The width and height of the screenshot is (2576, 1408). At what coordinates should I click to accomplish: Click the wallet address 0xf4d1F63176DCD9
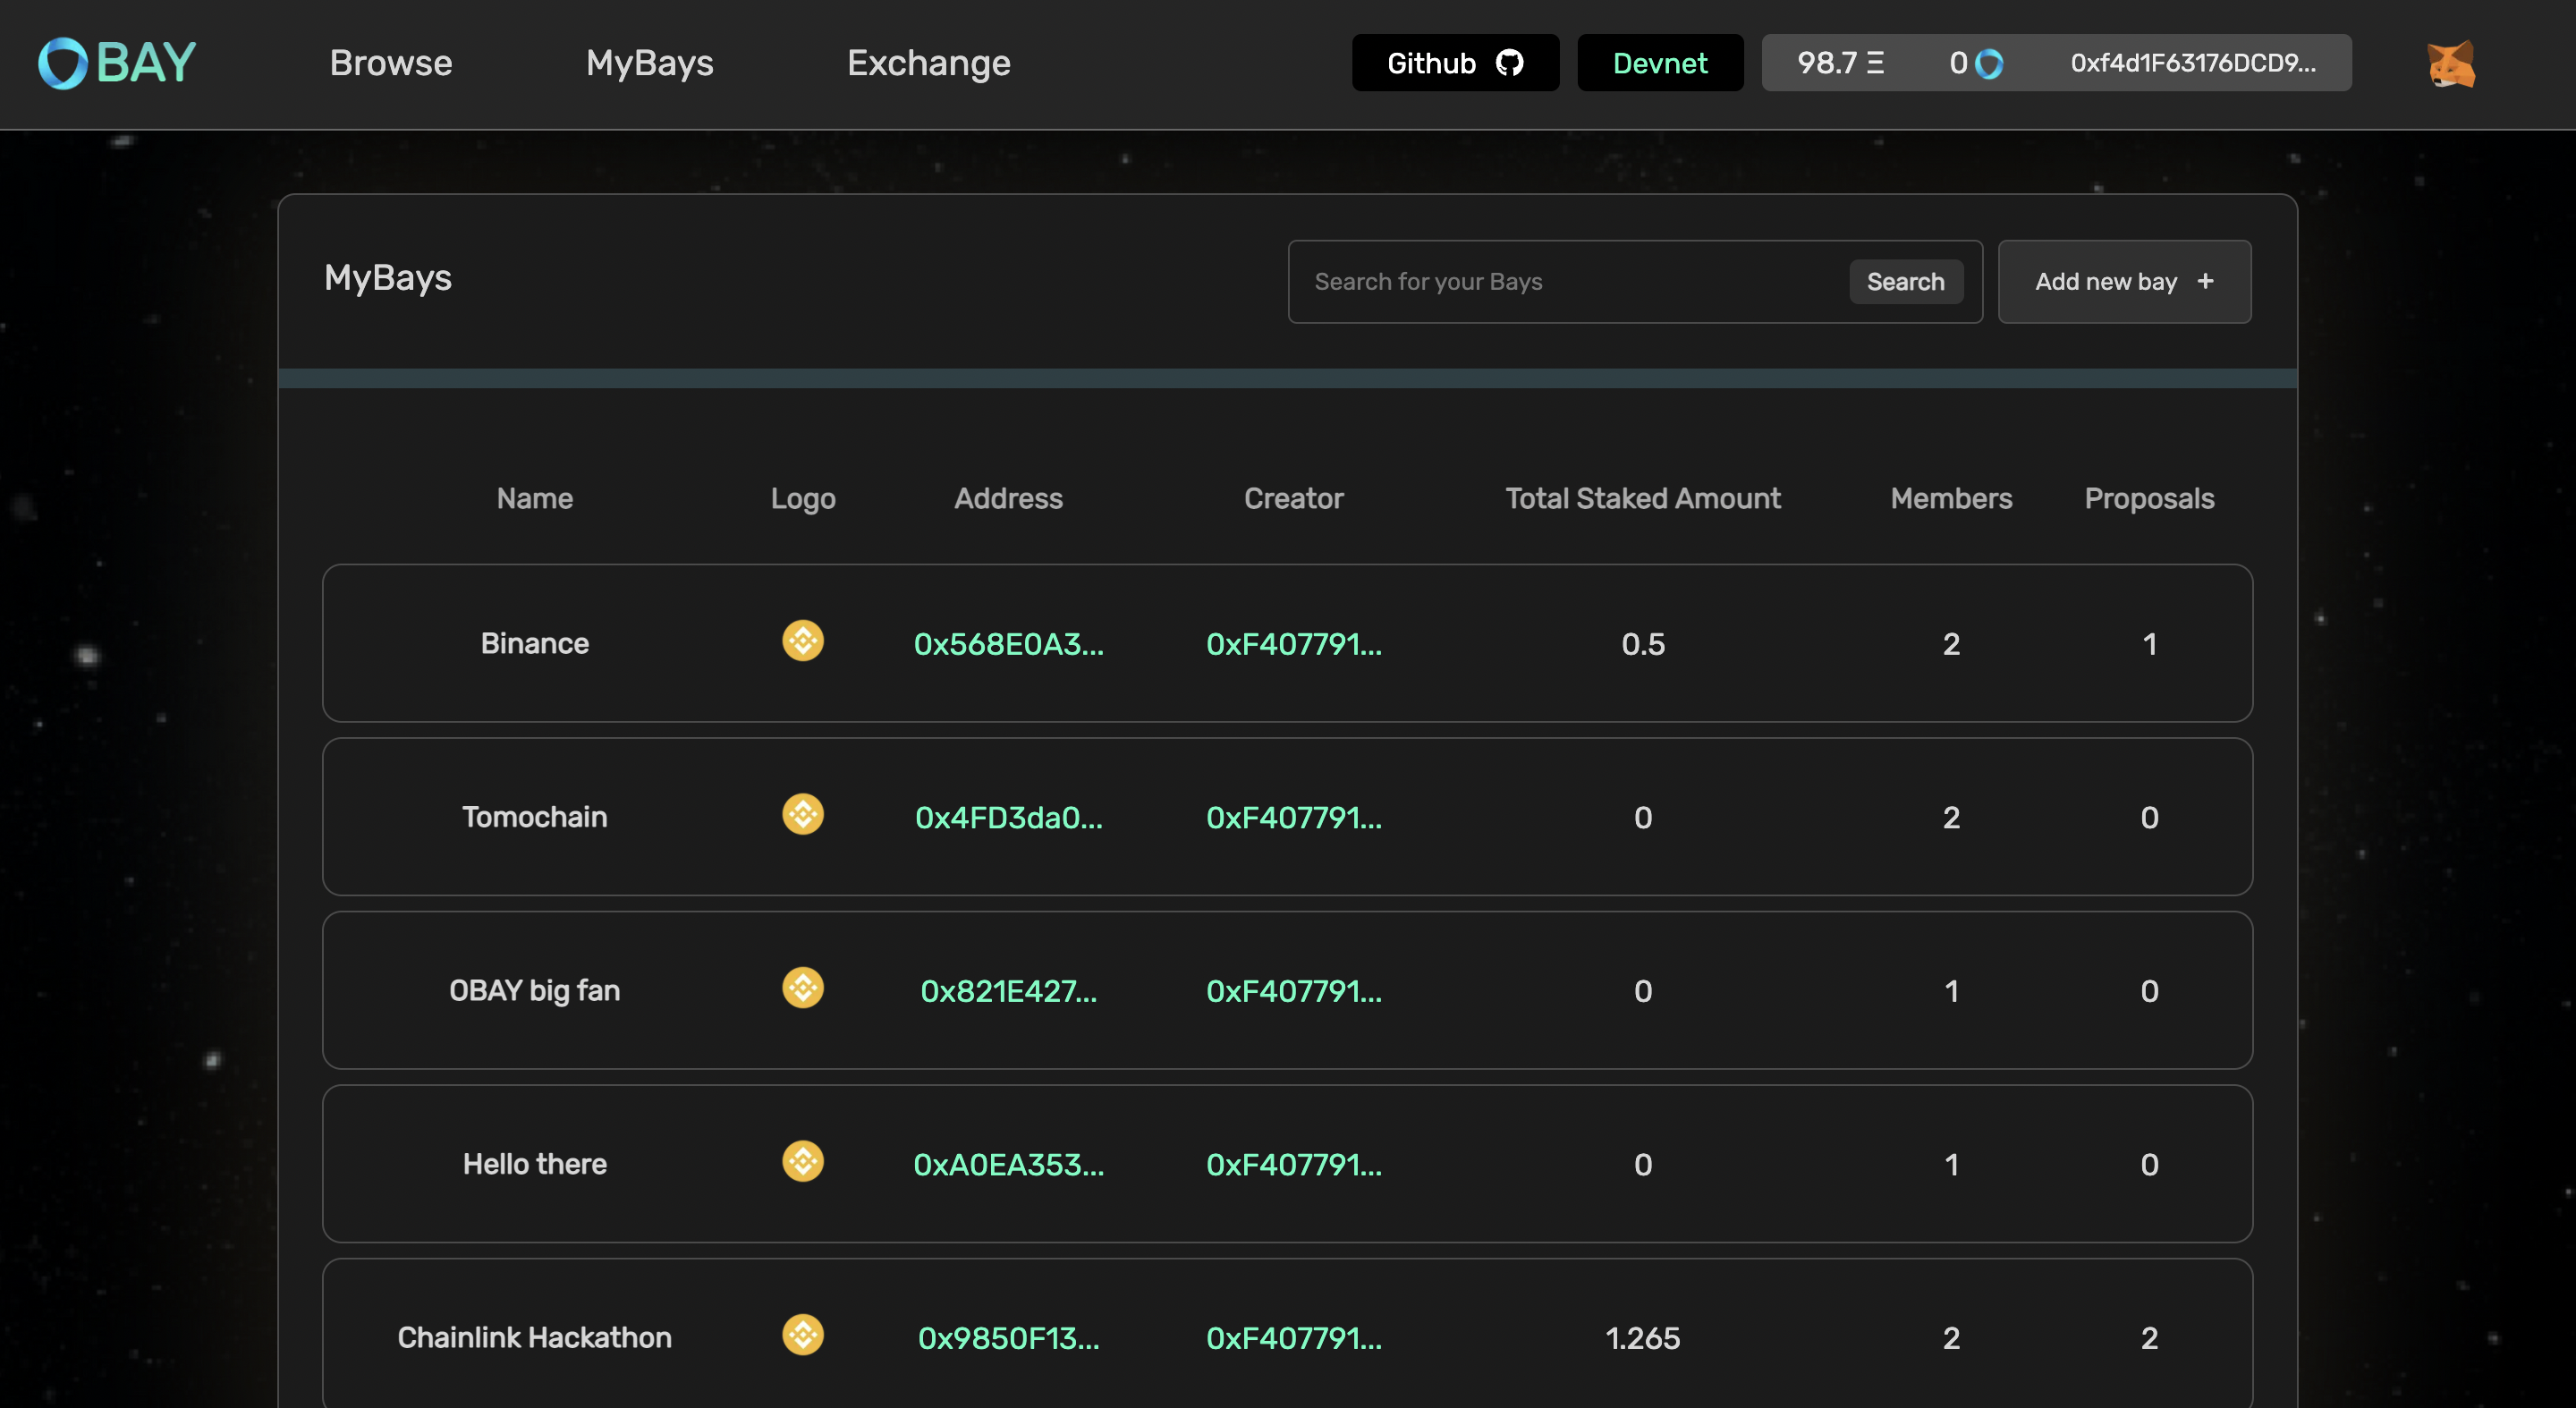2192,63
